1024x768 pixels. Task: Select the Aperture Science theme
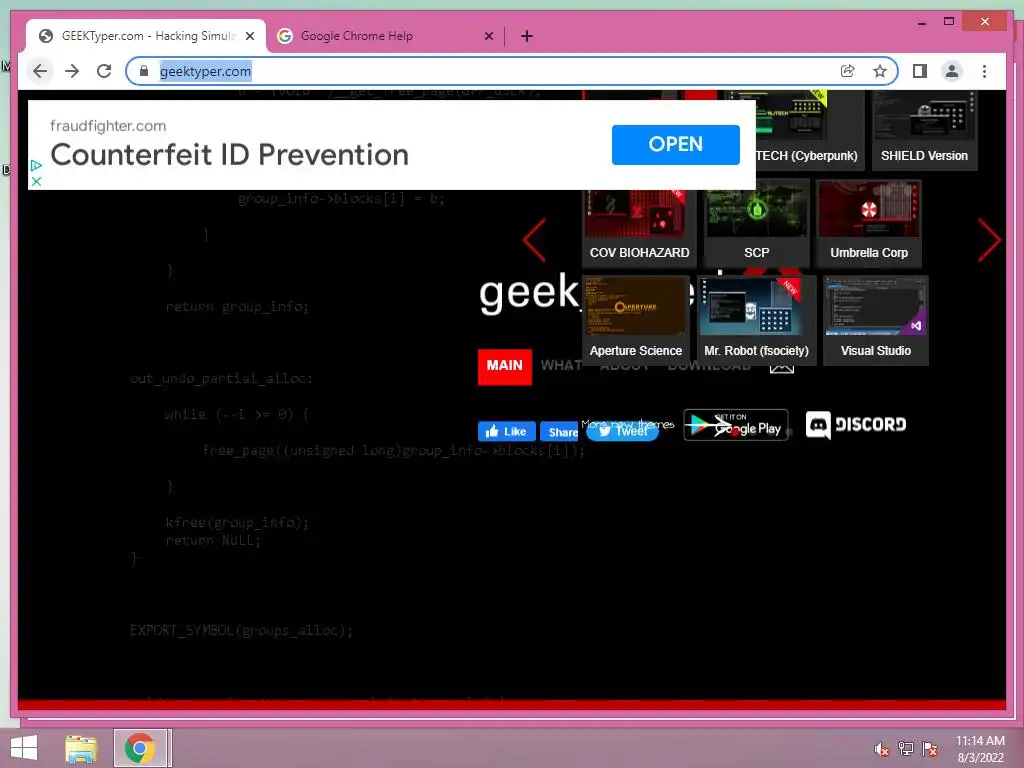coord(635,320)
